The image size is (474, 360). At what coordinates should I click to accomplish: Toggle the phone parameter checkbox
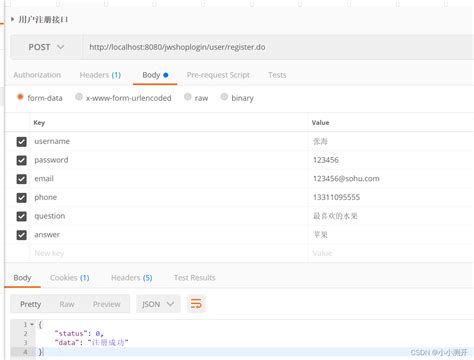click(x=22, y=198)
